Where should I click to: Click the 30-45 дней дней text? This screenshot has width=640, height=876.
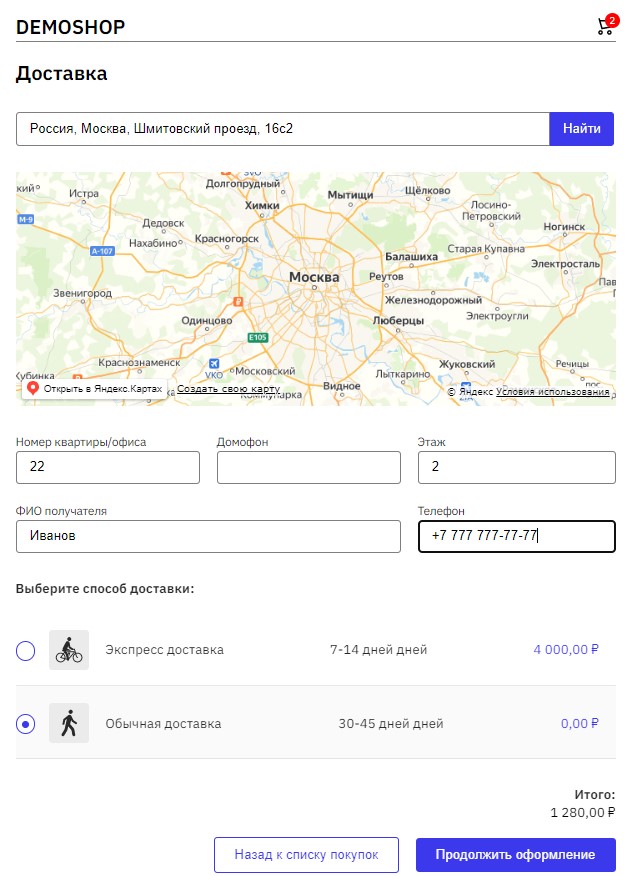coord(391,723)
